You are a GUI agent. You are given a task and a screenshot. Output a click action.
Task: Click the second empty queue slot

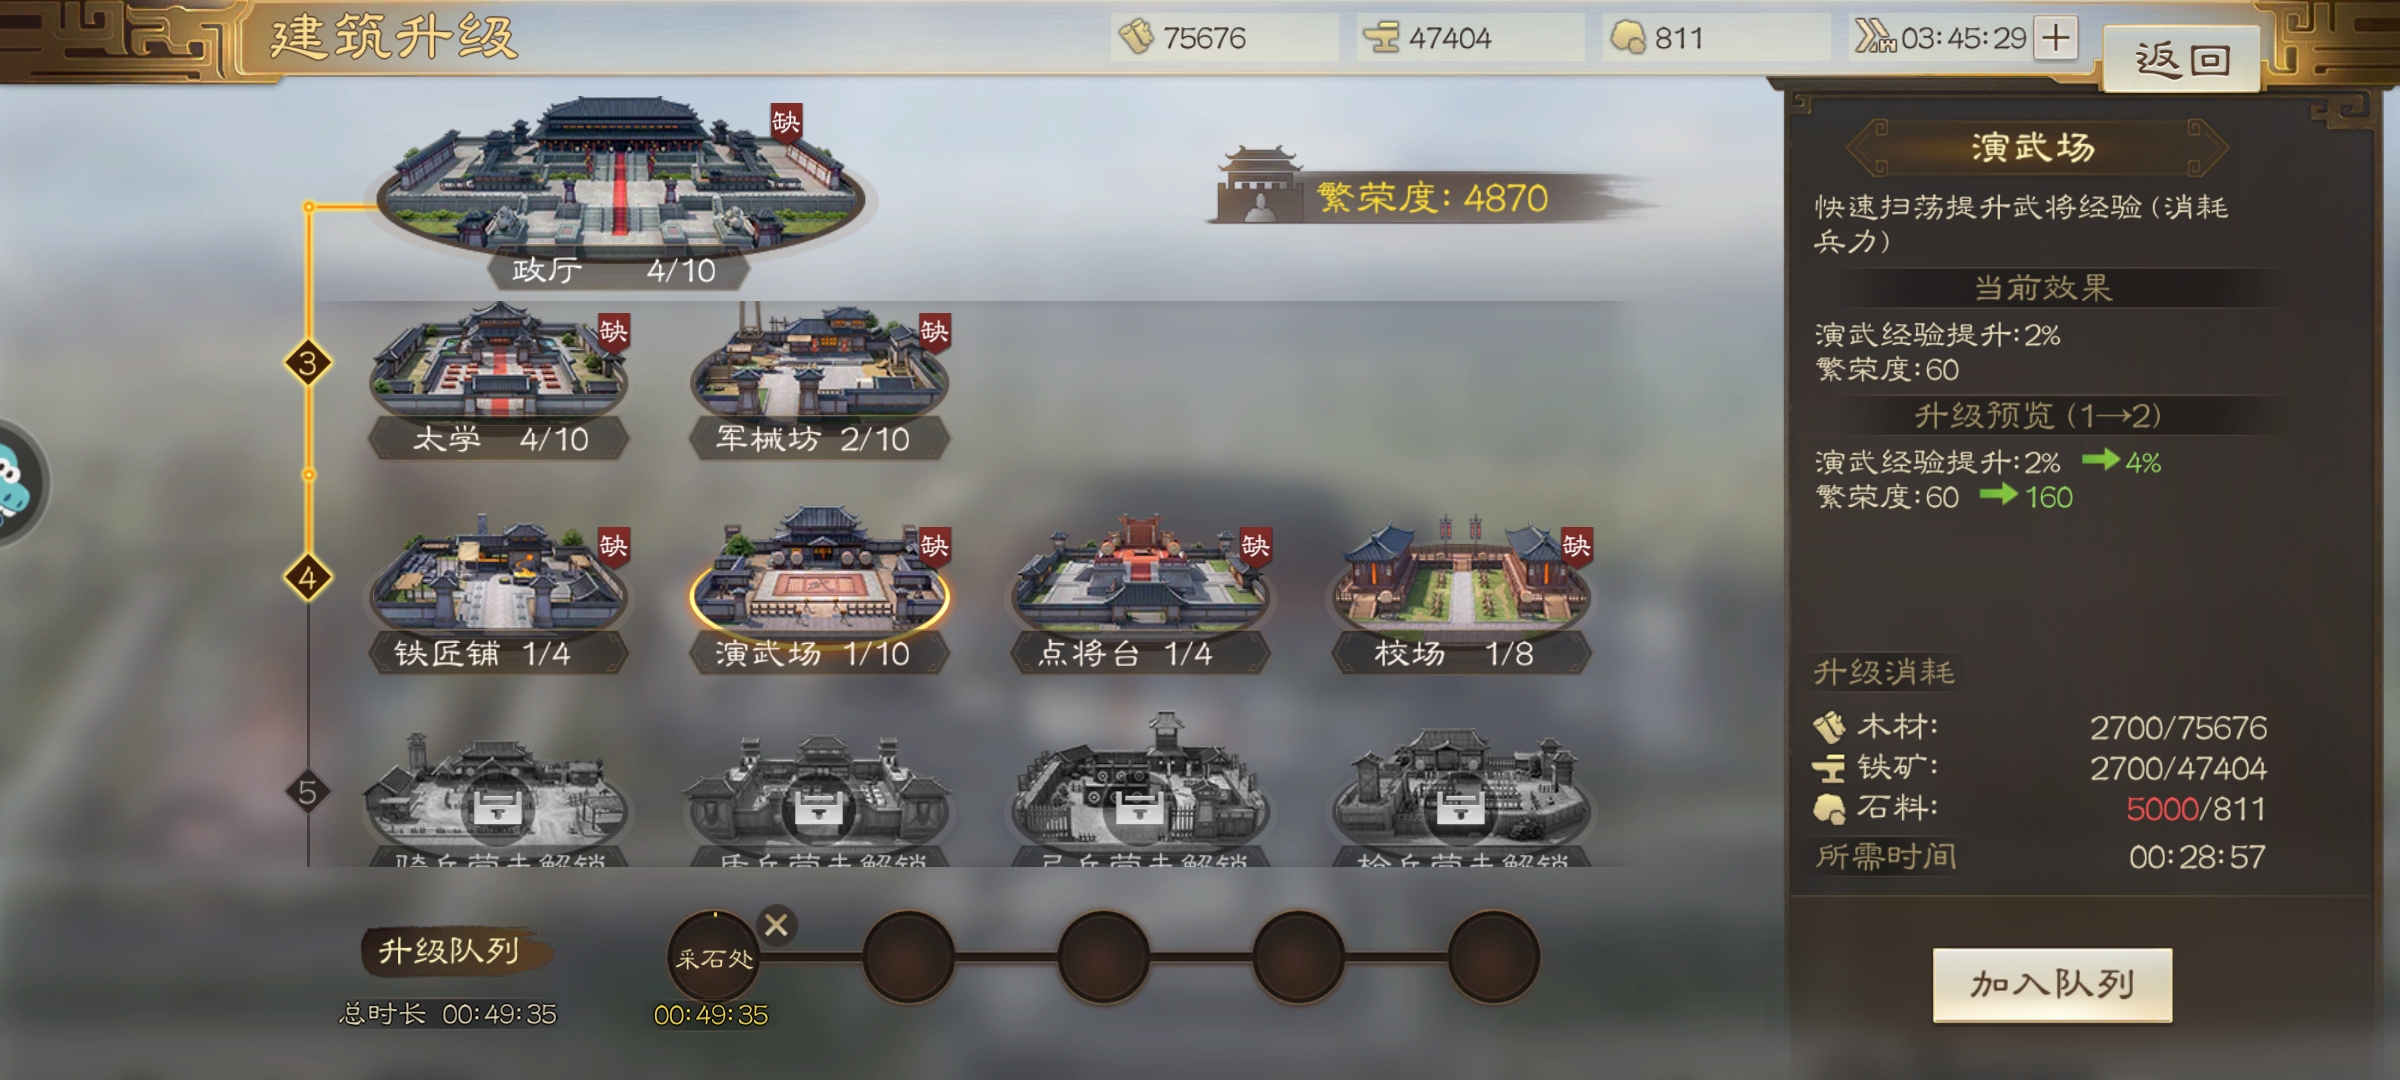click(x=1103, y=957)
